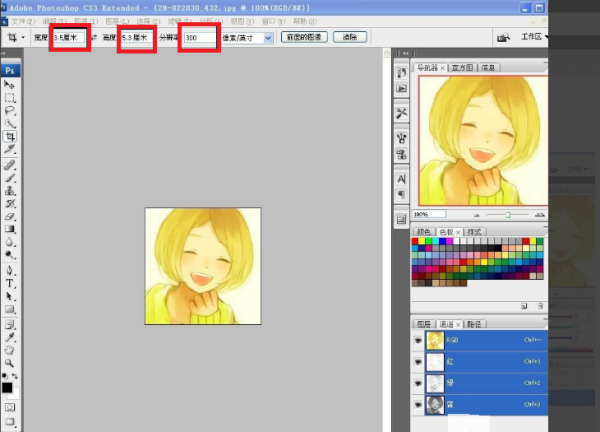The width and height of the screenshot is (600, 432).
Task: Switch to the 图层 tab
Action: (423, 324)
